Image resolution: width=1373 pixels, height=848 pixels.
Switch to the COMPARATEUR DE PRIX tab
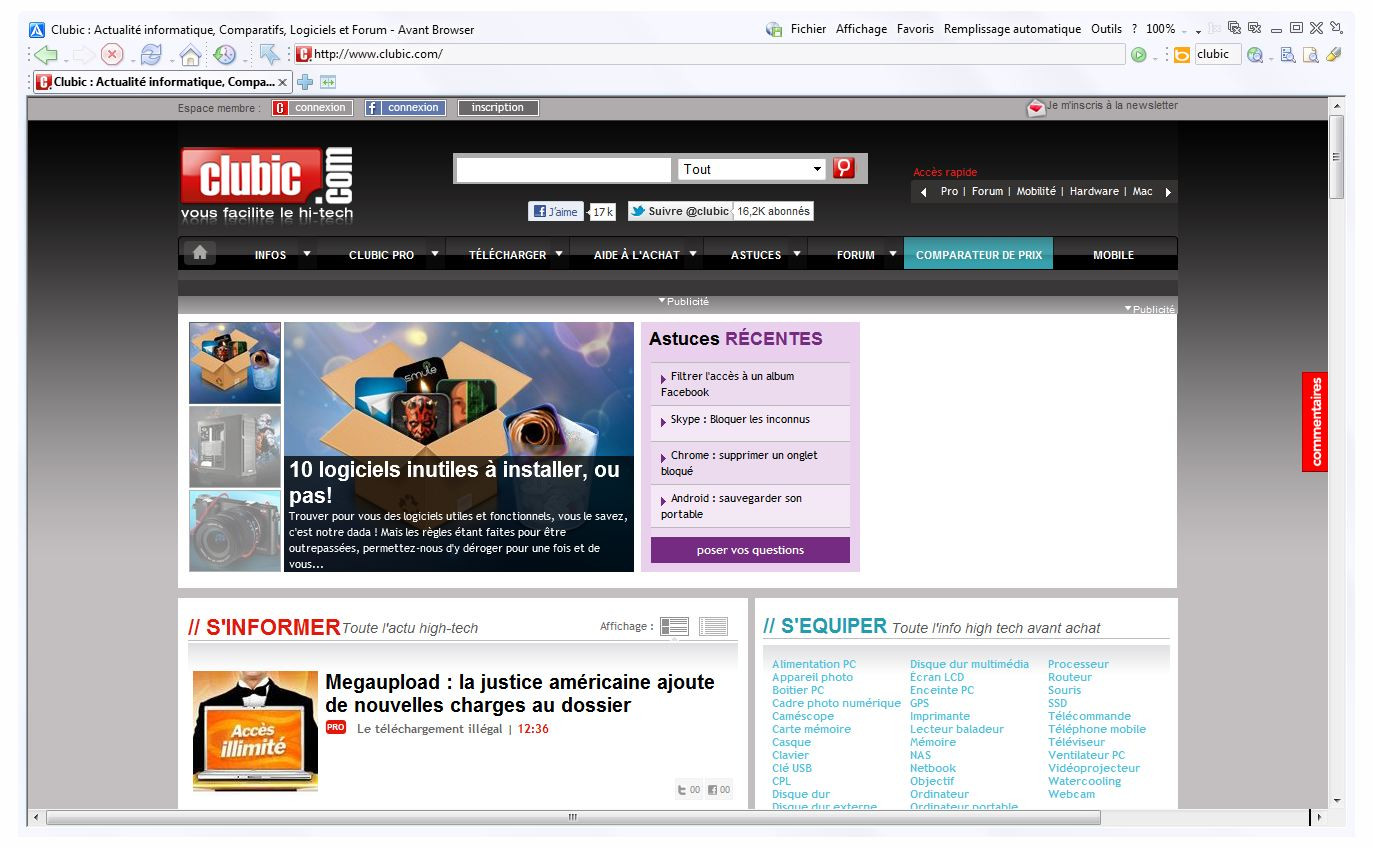[x=978, y=254]
